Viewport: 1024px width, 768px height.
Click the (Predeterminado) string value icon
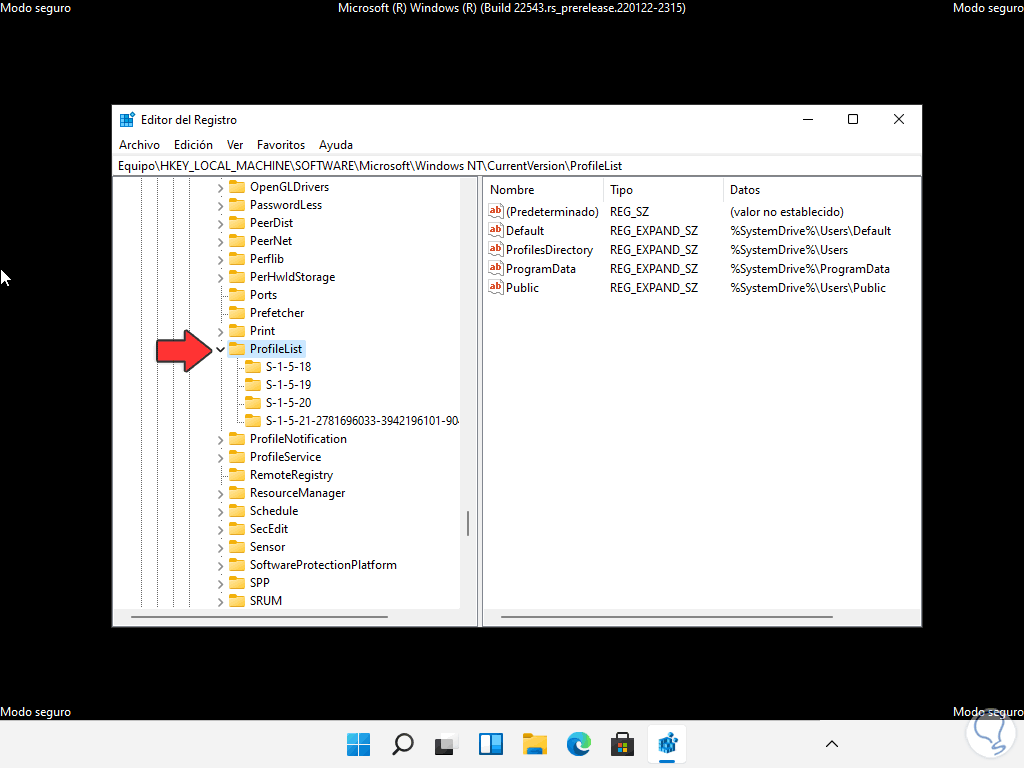[x=496, y=211]
